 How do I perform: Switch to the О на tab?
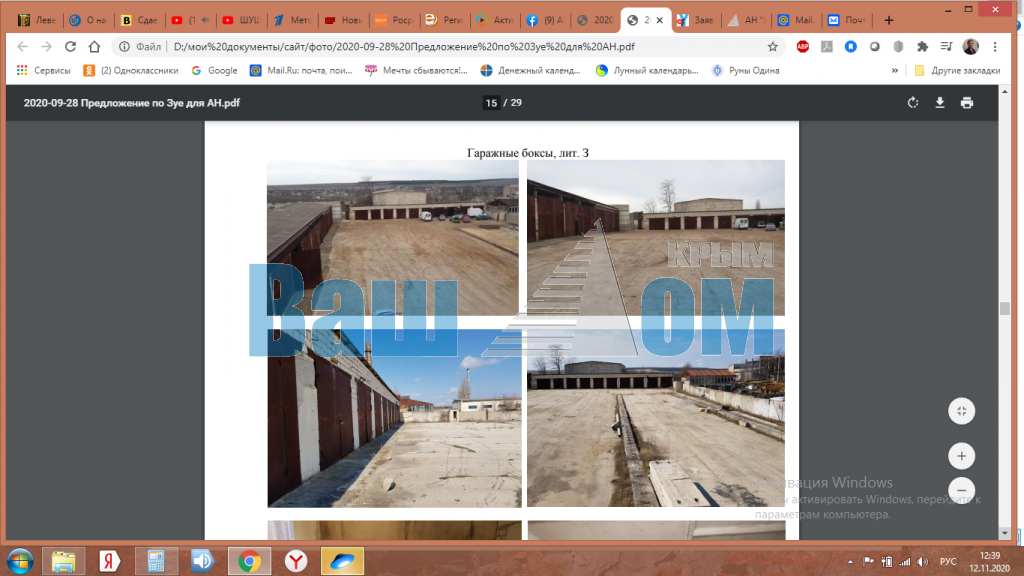click(x=88, y=20)
